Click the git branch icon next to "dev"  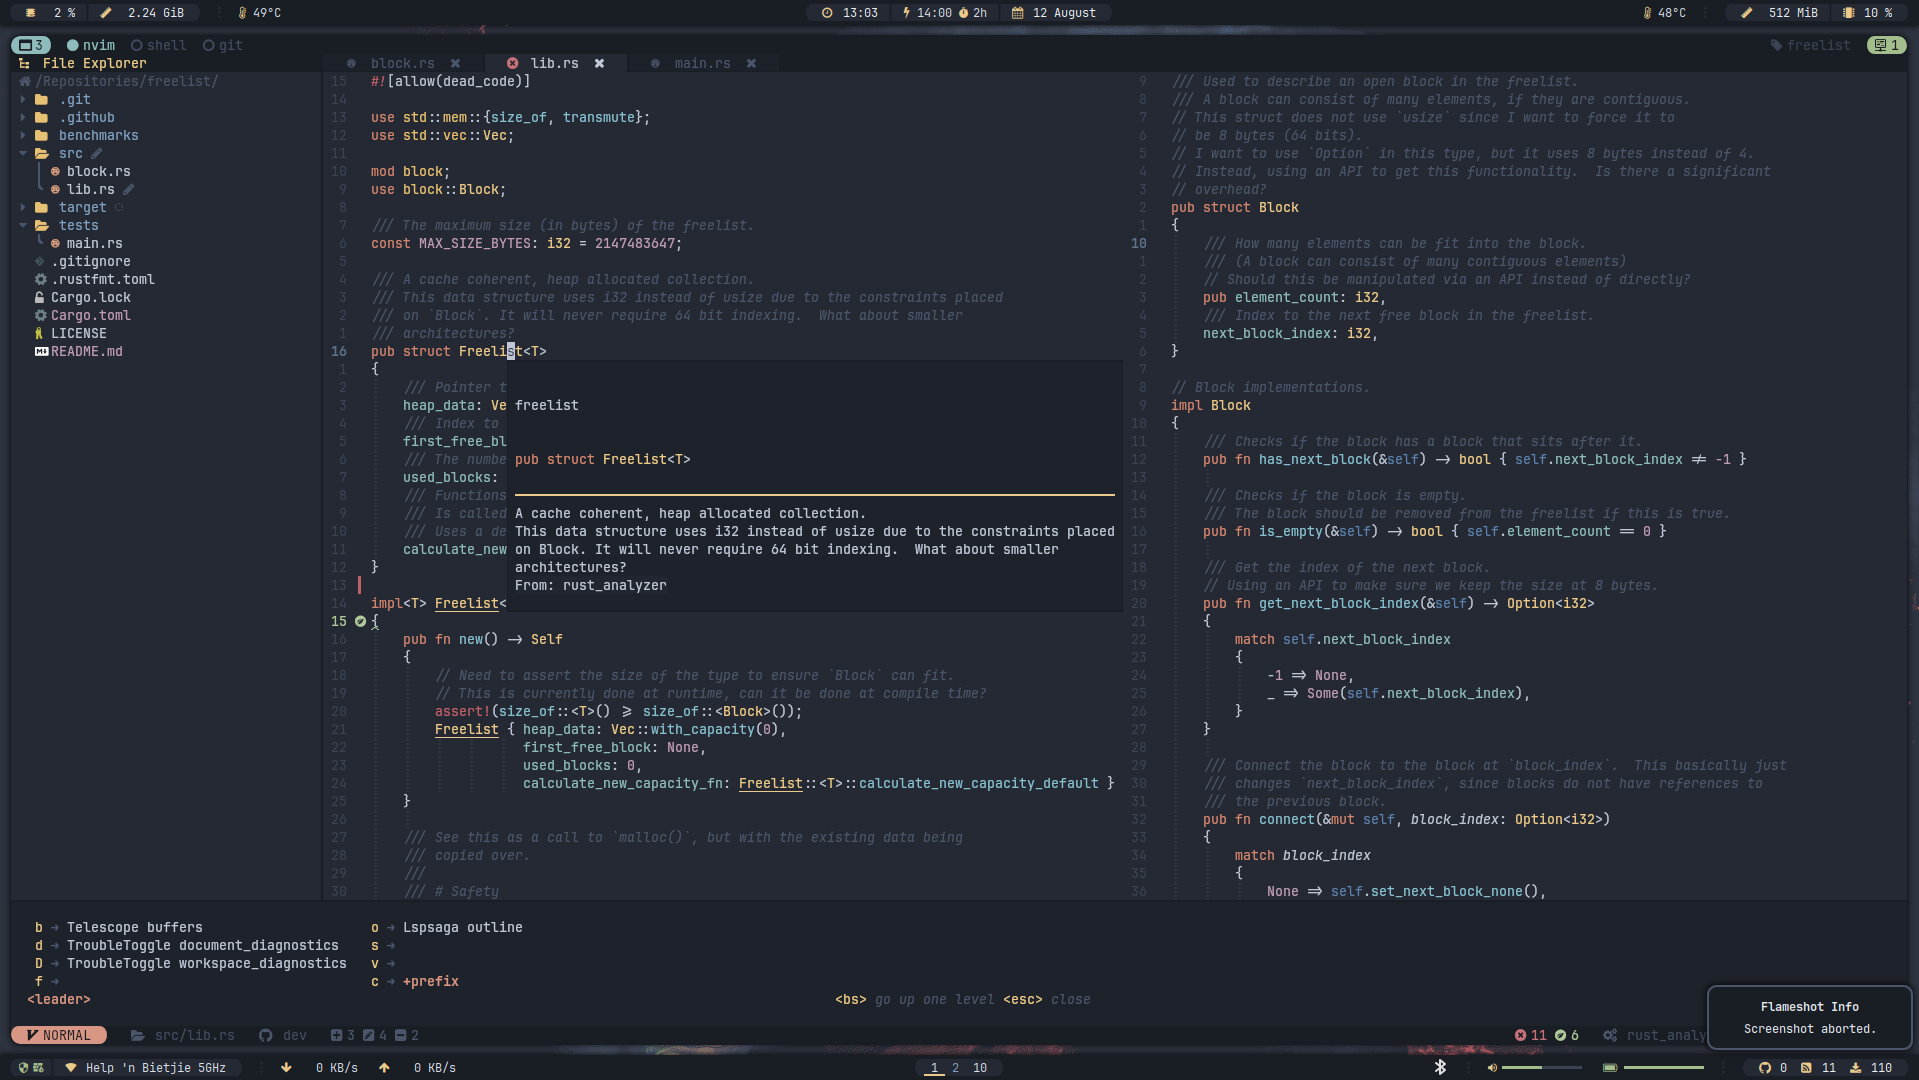[263, 1035]
